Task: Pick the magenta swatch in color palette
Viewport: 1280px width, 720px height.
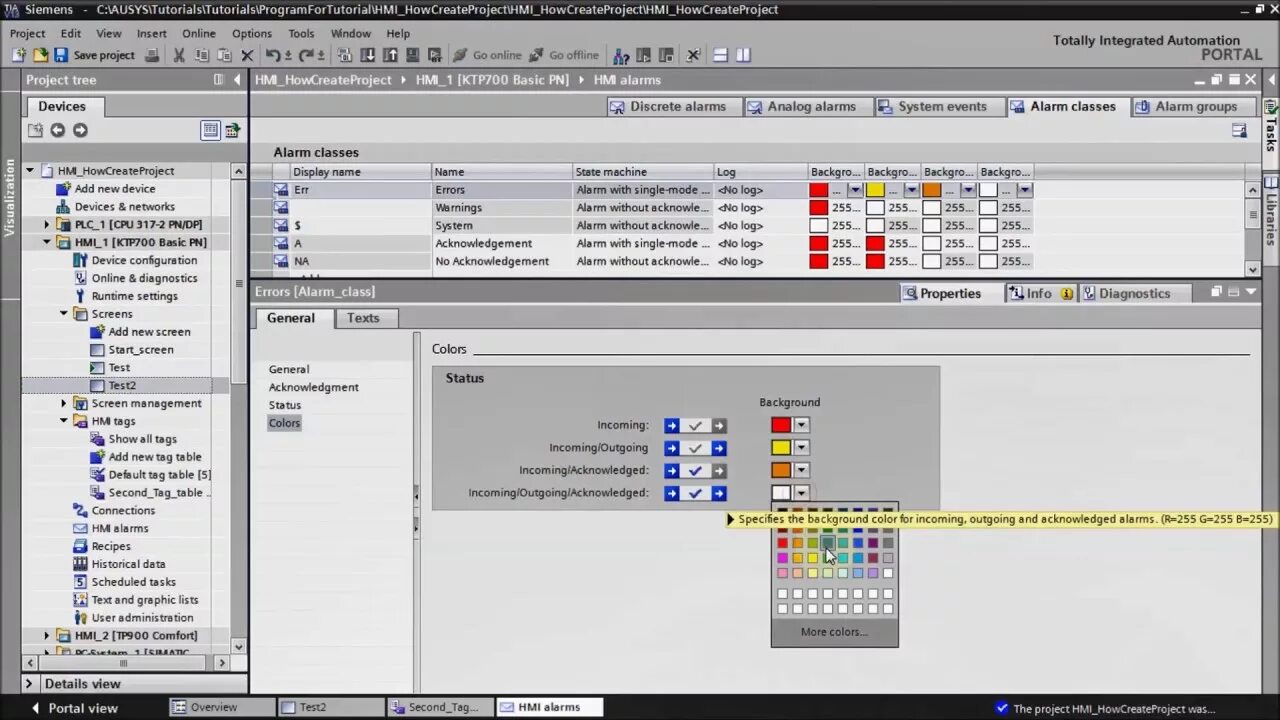Action: tap(783, 558)
